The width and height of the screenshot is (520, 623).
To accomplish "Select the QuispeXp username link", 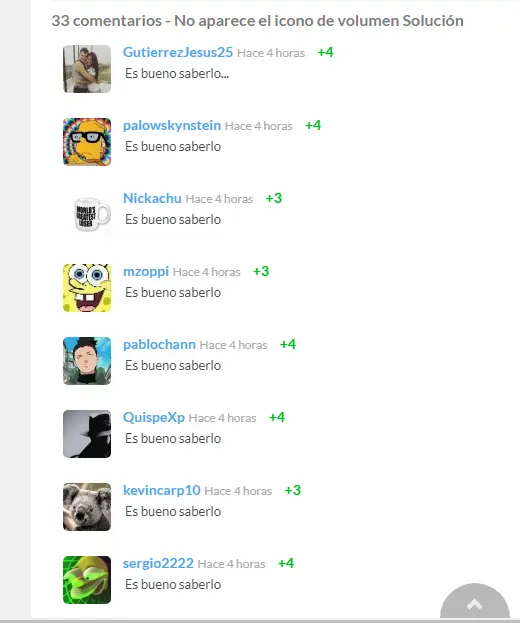I will click(x=154, y=418).
